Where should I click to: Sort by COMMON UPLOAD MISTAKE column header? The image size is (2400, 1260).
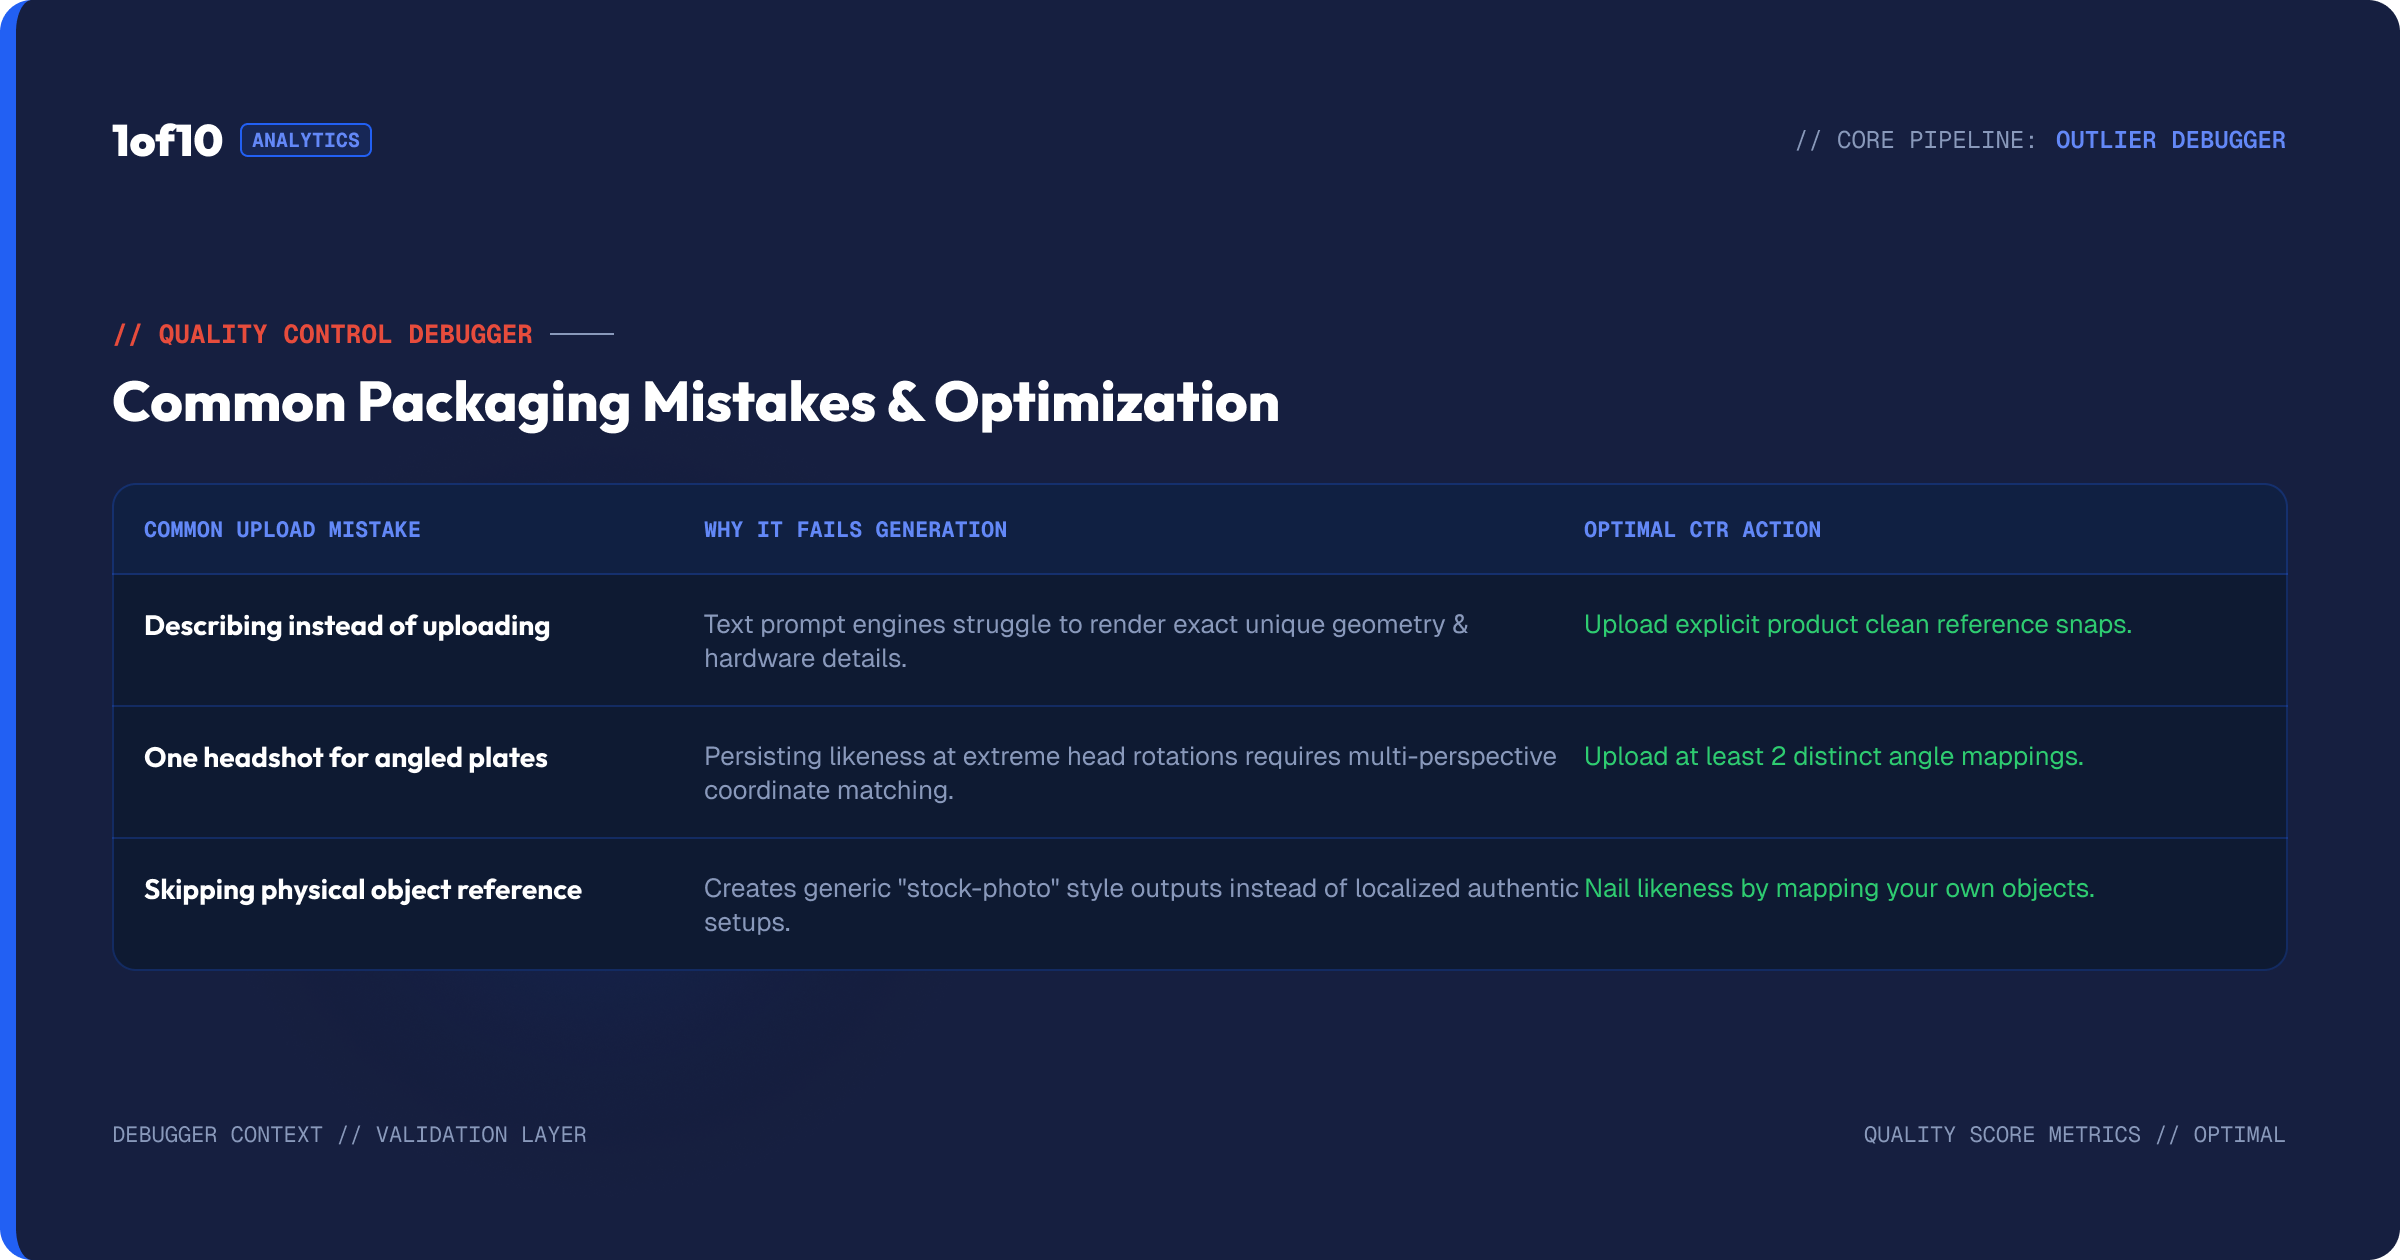(x=282, y=530)
